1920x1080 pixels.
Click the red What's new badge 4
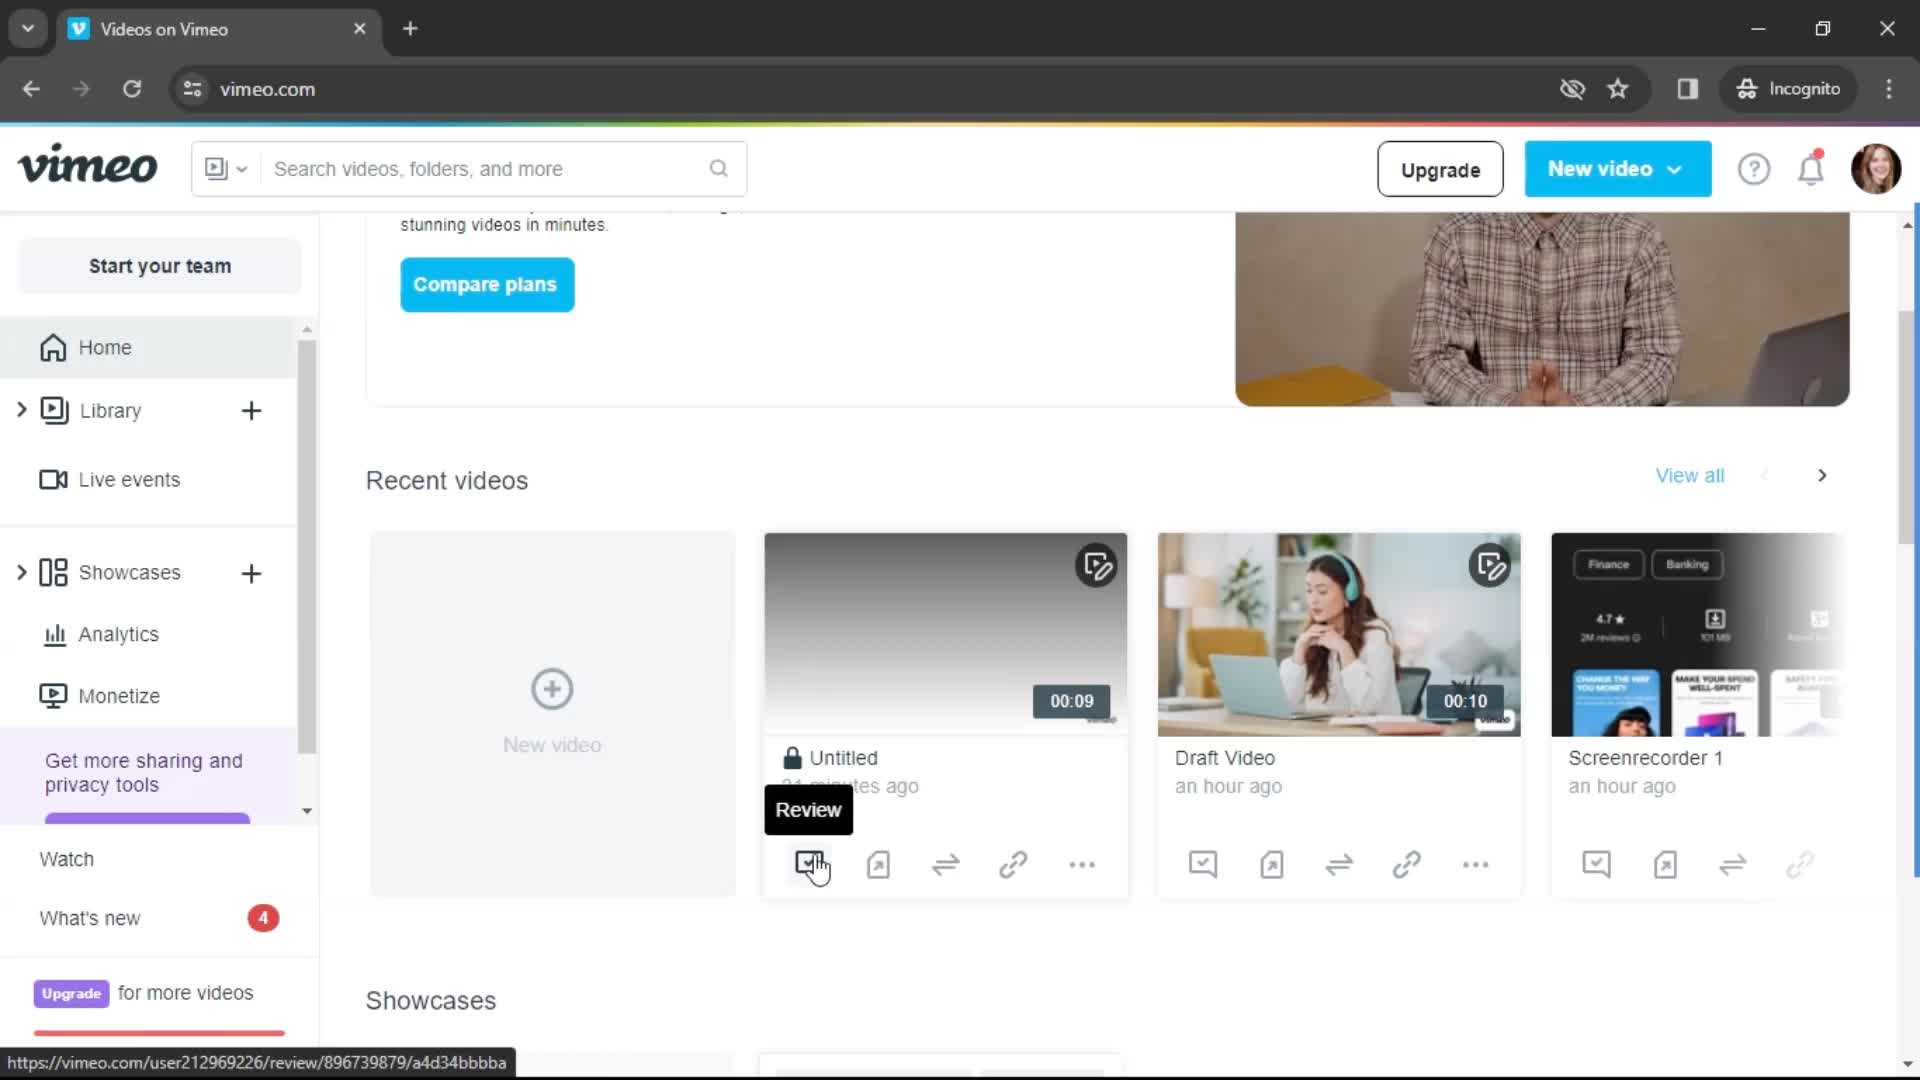tap(263, 918)
